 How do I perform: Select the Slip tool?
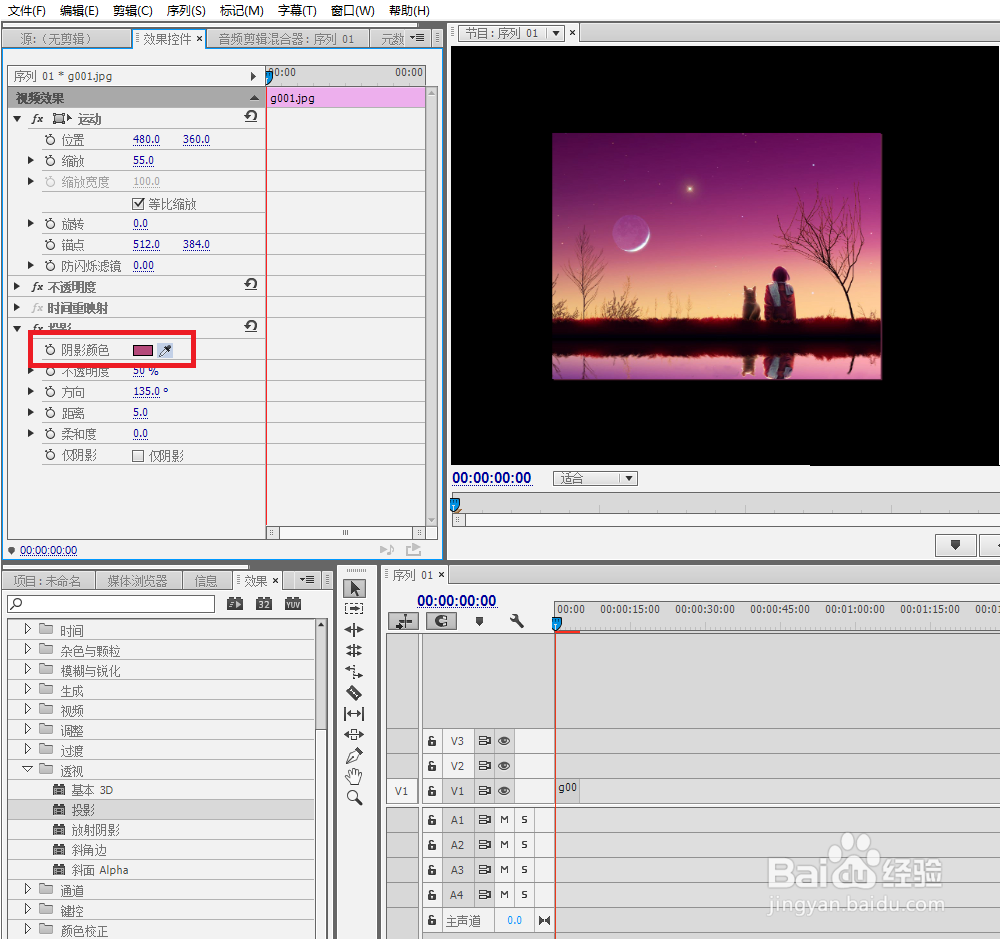(354, 714)
